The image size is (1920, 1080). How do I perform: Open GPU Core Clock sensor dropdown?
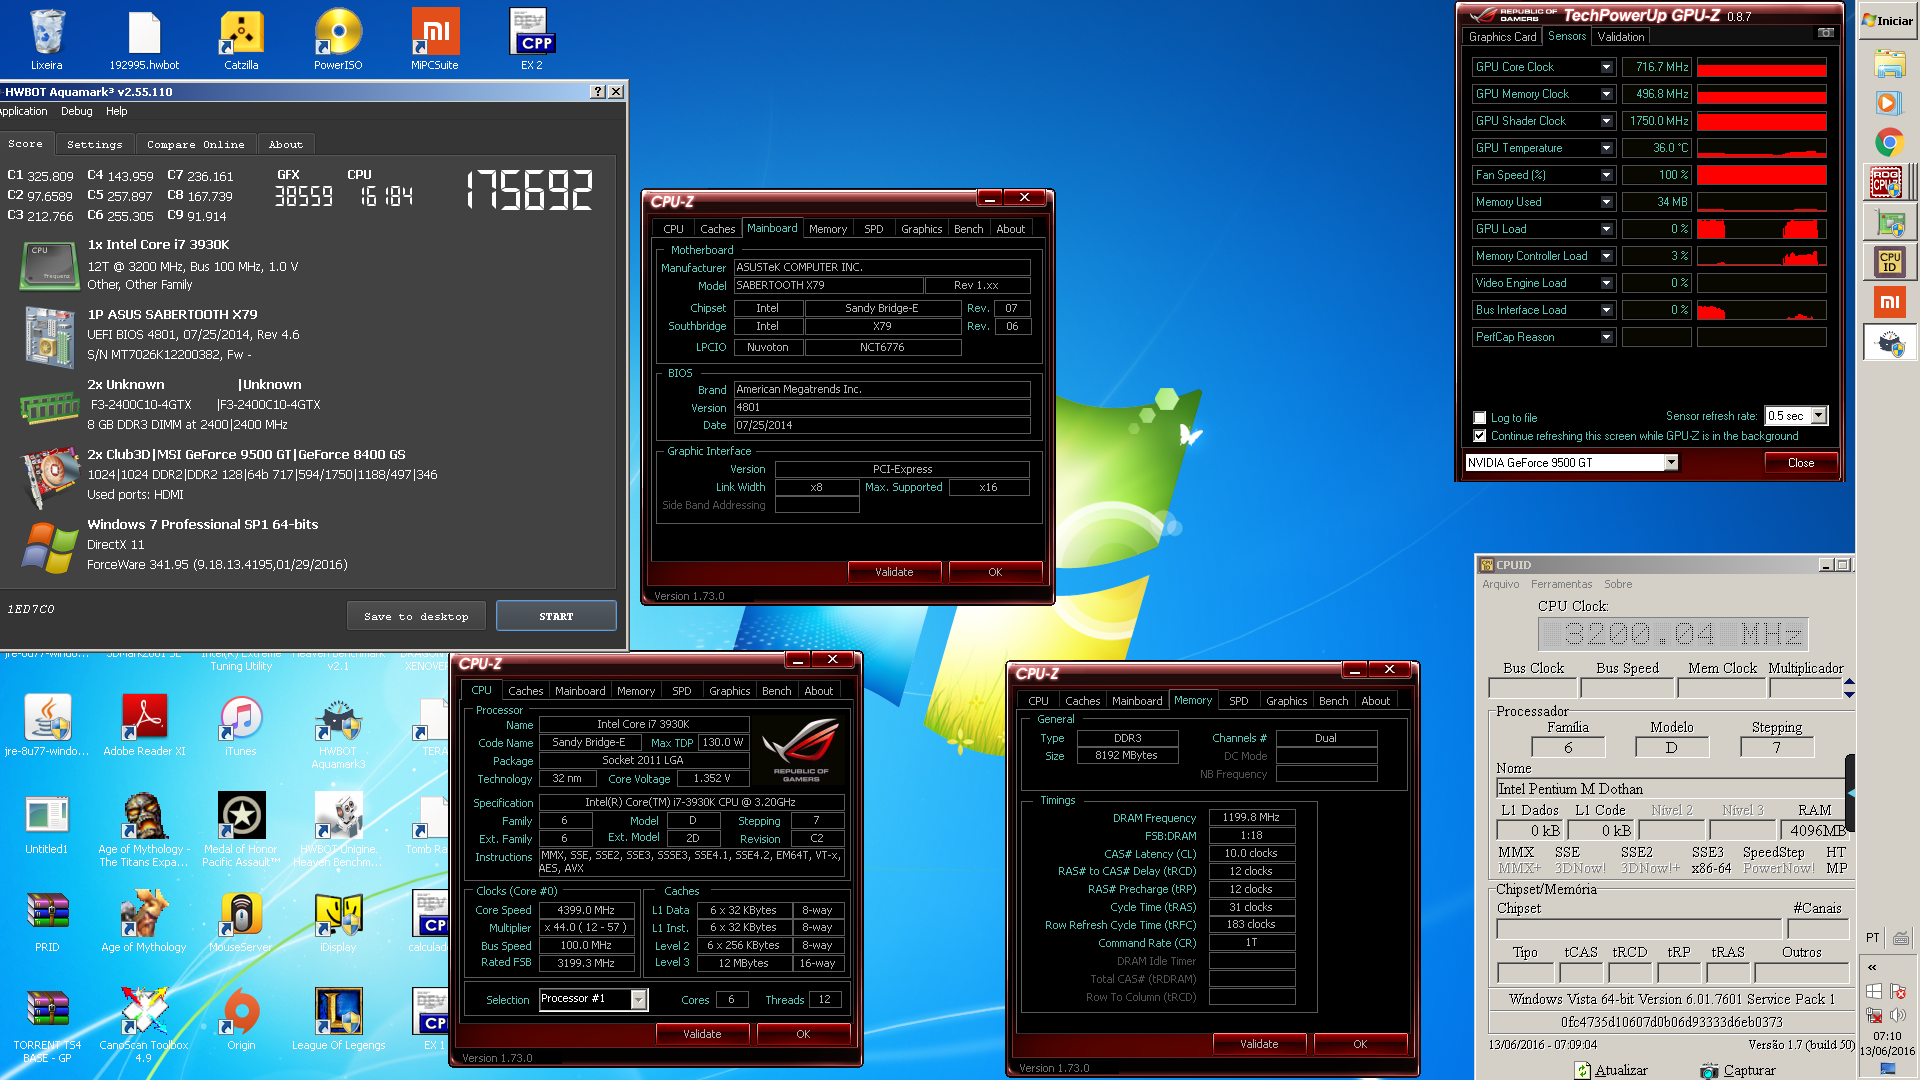(1606, 67)
